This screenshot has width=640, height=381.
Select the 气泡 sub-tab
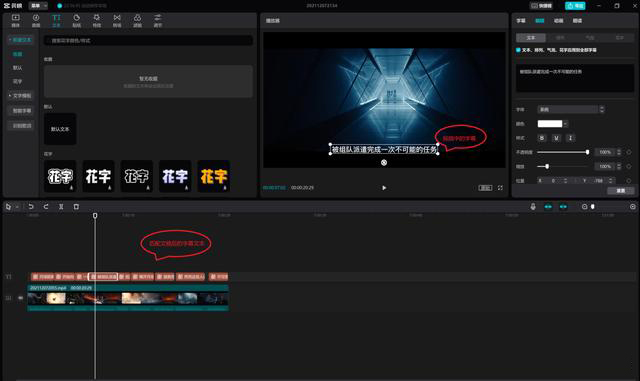tap(590, 38)
